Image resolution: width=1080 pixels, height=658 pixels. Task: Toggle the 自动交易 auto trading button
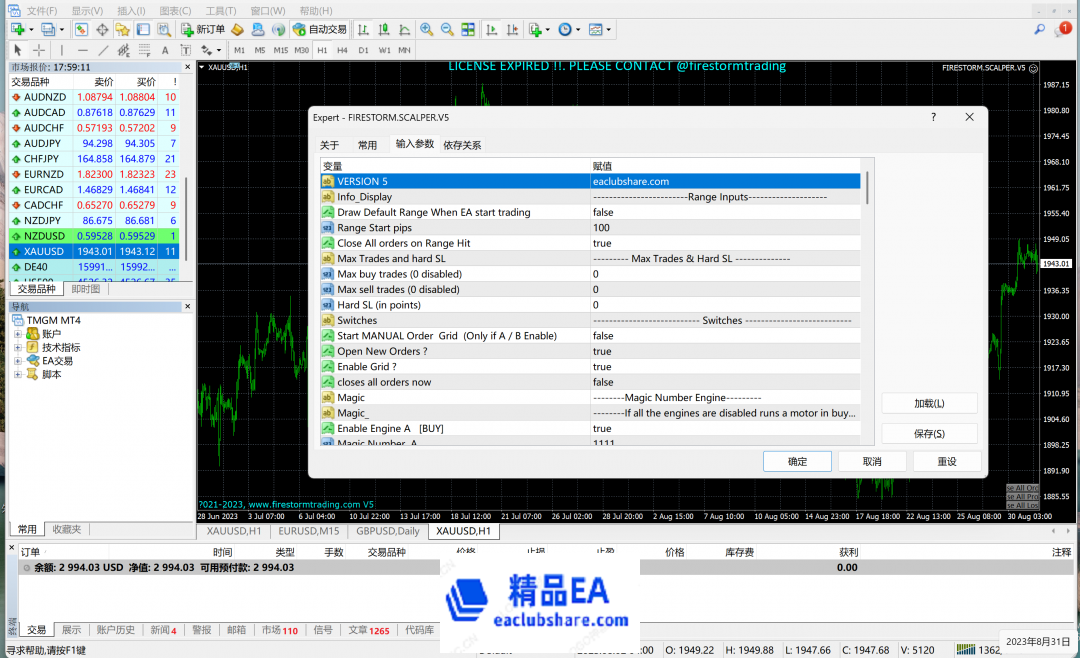click(x=320, y=30)
